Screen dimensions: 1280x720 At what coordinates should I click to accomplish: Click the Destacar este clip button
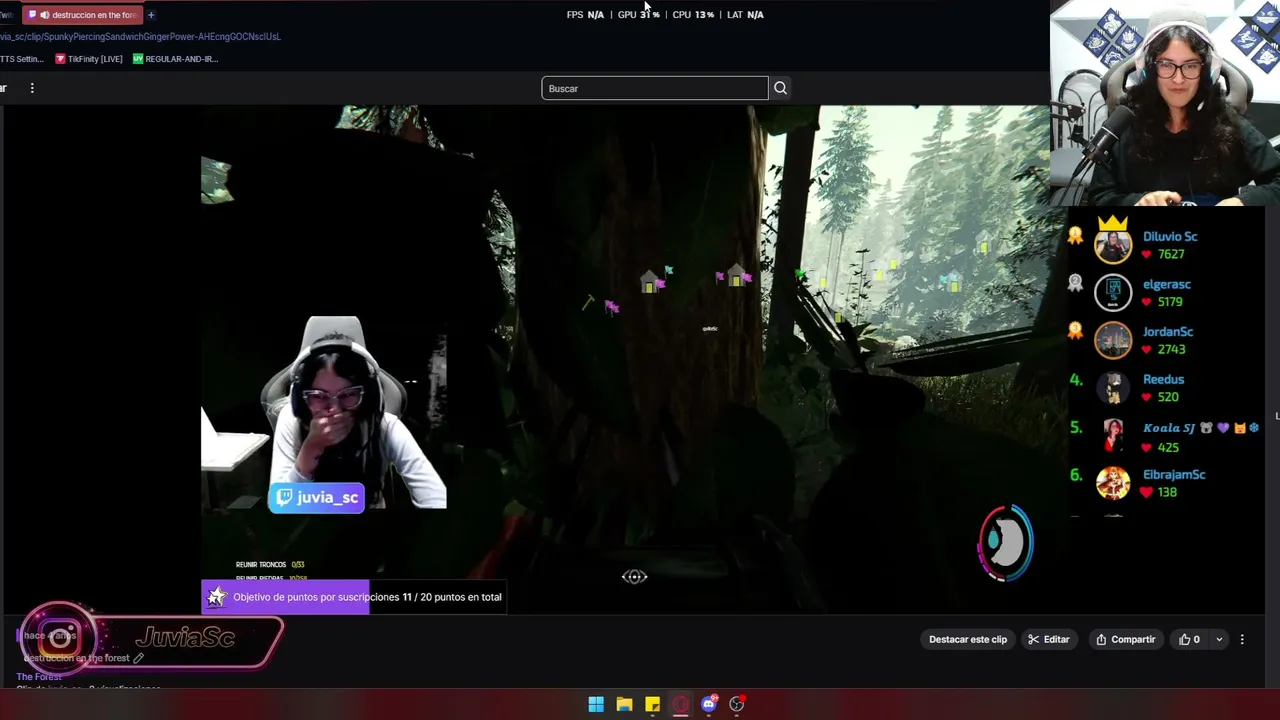(968, 639)
